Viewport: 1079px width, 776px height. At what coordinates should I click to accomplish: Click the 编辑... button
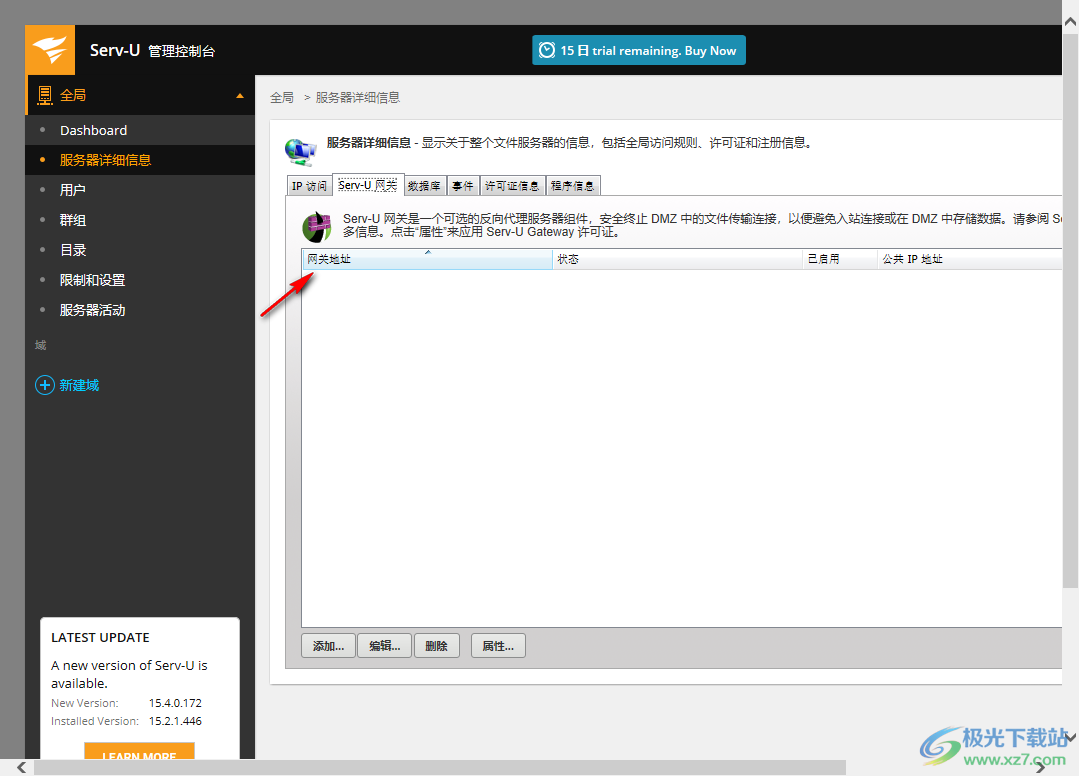tap(385, 646)
